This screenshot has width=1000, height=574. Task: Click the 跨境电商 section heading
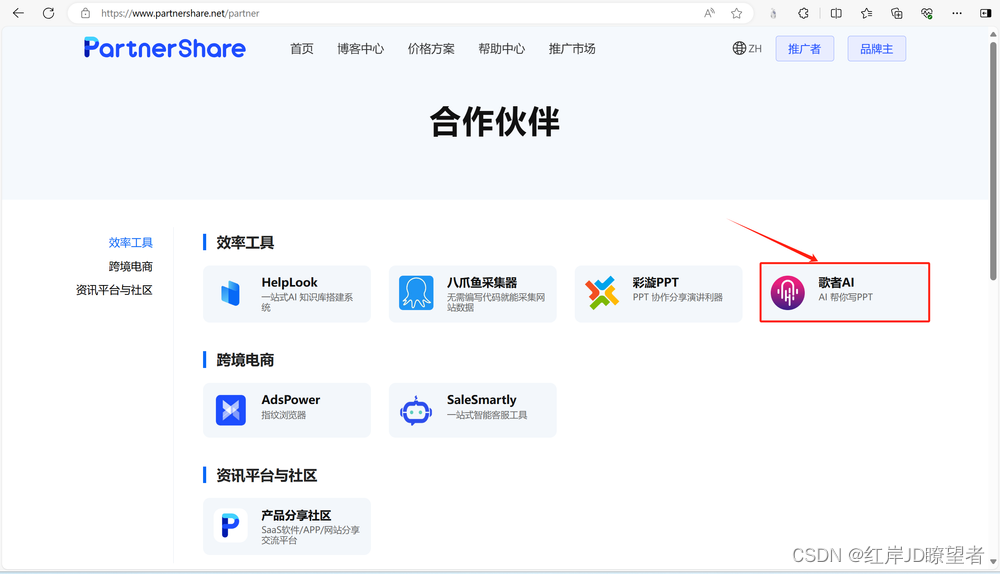point(245,360)
